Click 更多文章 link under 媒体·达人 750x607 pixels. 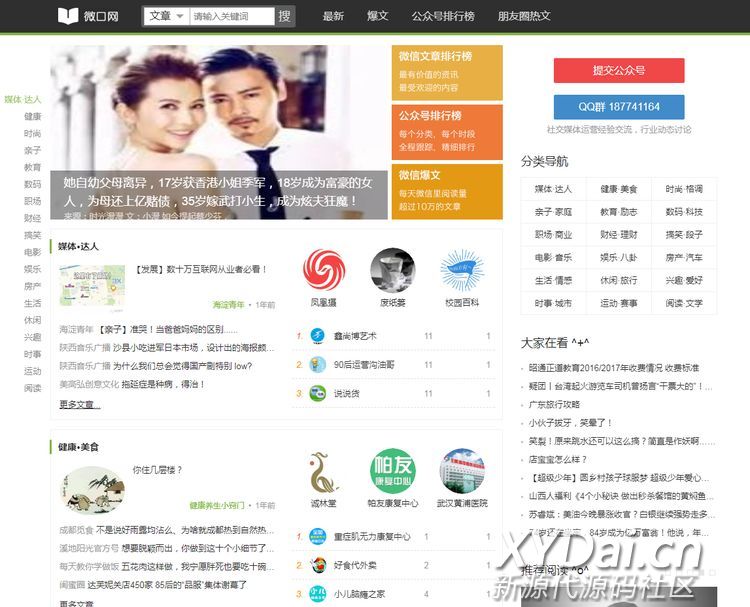coord(79,405)
